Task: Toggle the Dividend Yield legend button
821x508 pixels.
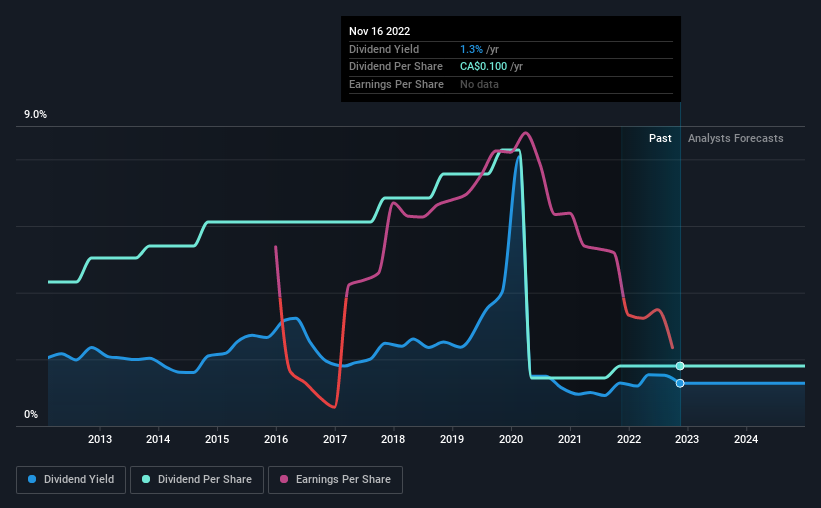Action: (x=71, y=480)
